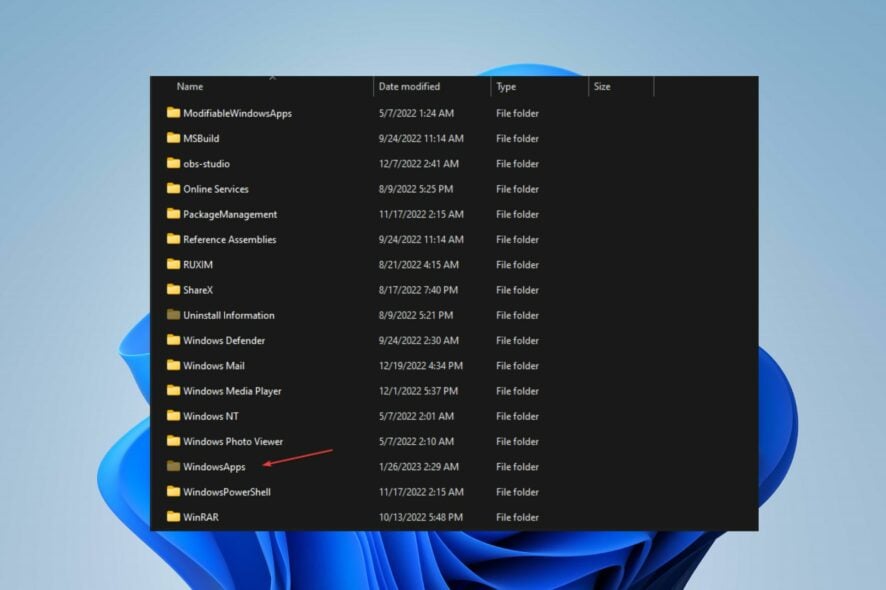The image size is (886, 590).
Task: Sort by the Type column header
Action: tap(506, 86)
